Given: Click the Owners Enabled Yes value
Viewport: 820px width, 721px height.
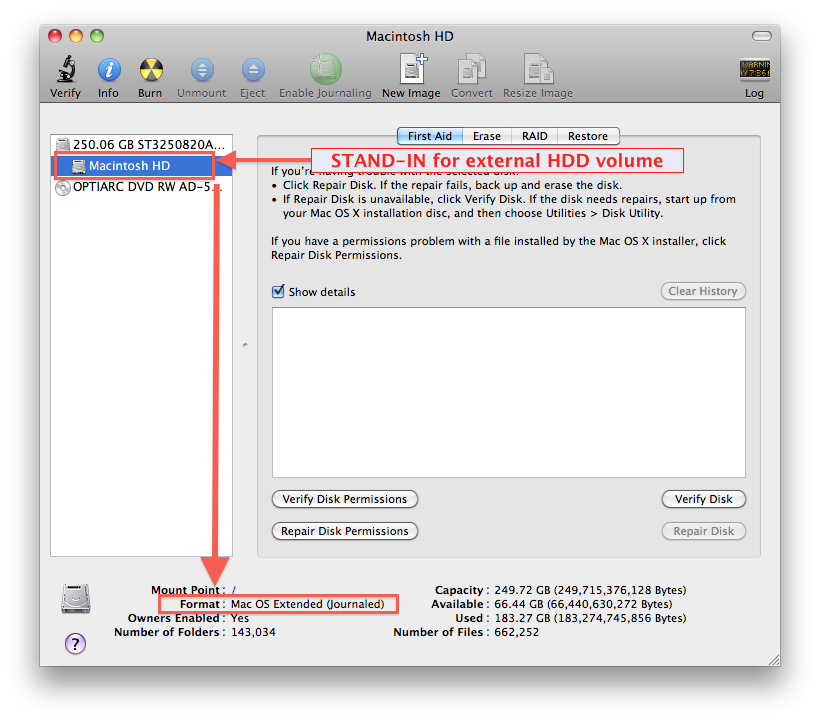Looking at the screenshot, I should (240, 618).
